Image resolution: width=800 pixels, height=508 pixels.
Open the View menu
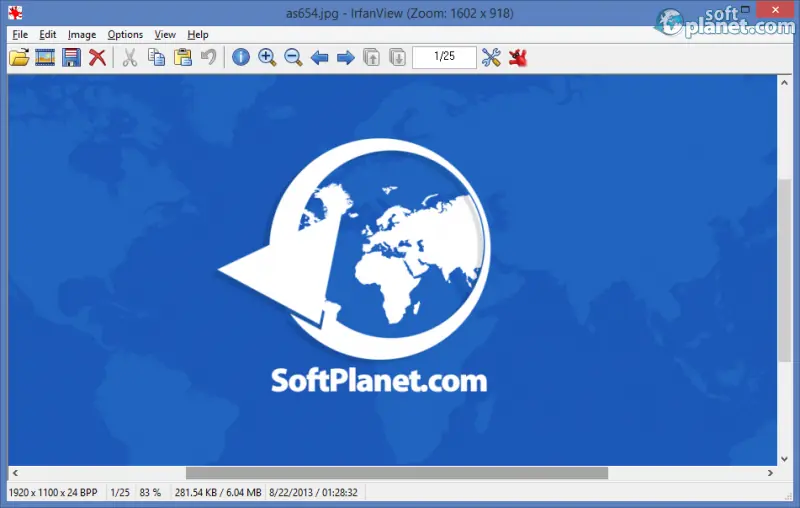165,35
